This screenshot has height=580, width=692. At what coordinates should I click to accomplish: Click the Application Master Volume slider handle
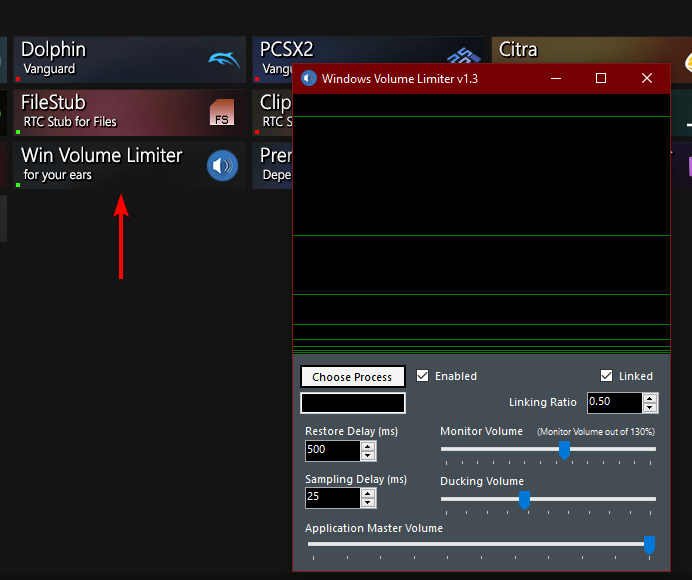point(649,545)
